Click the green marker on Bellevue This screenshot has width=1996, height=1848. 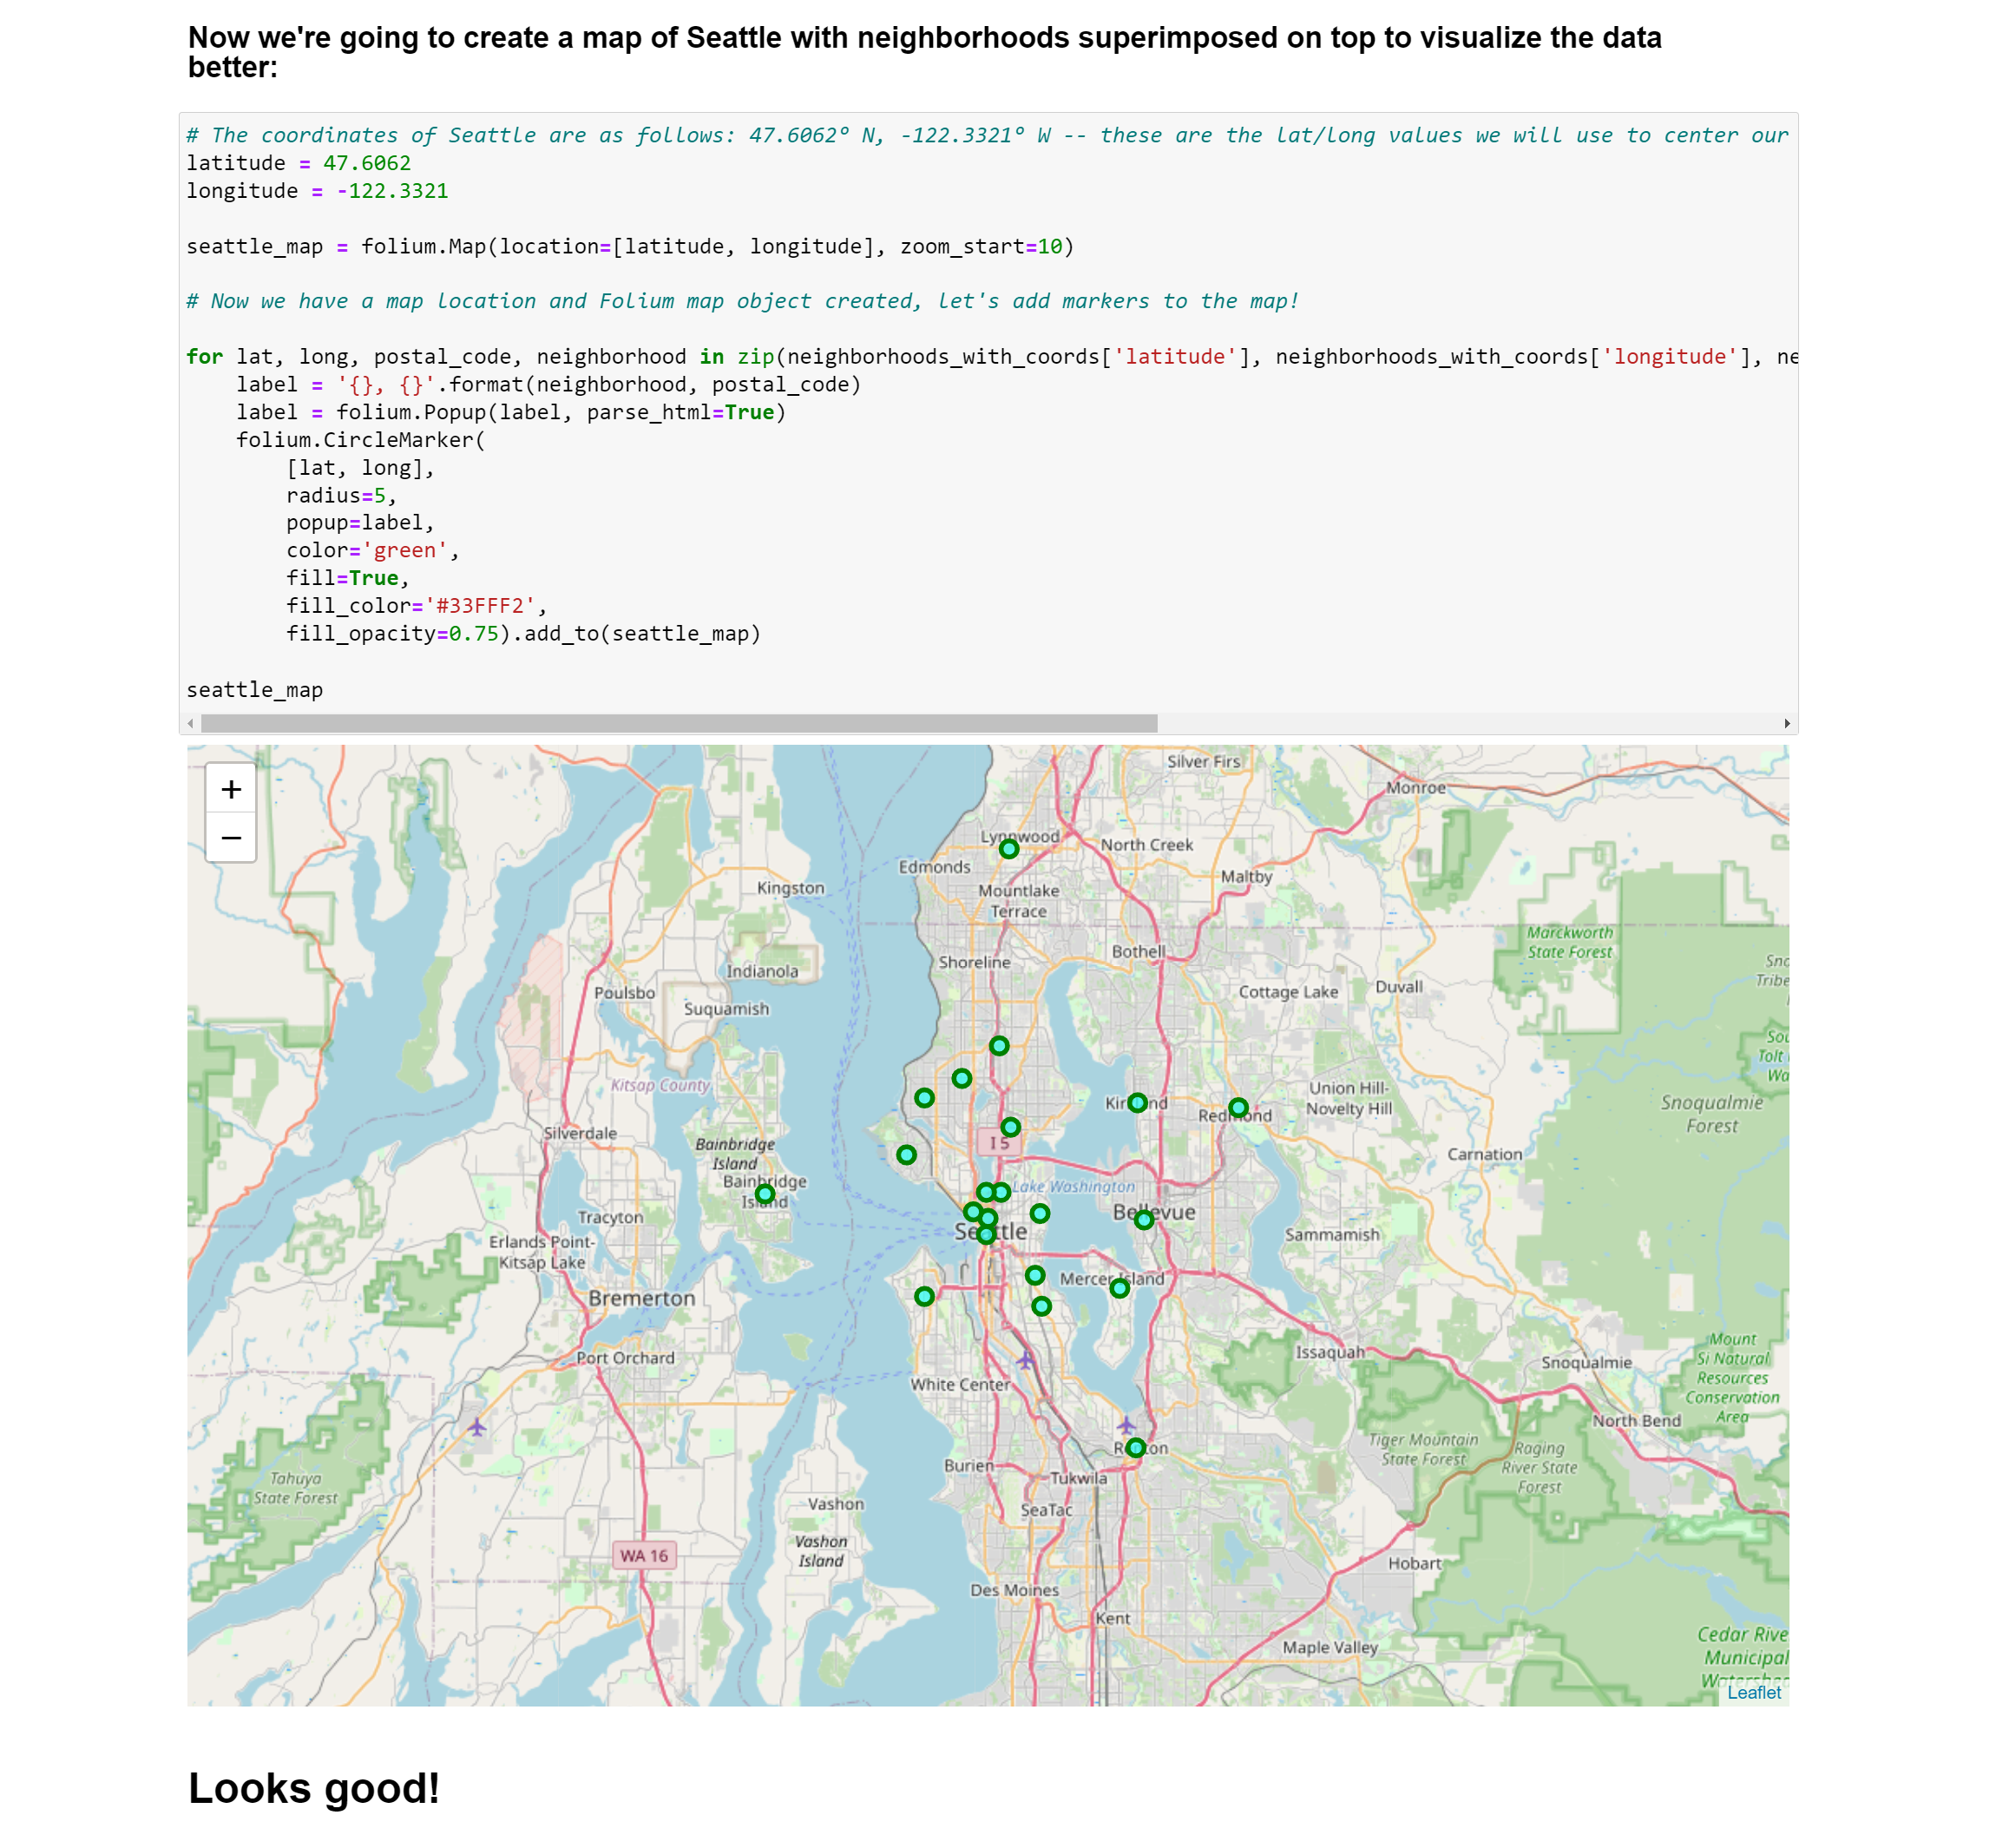click(x=1144, y=1219)
